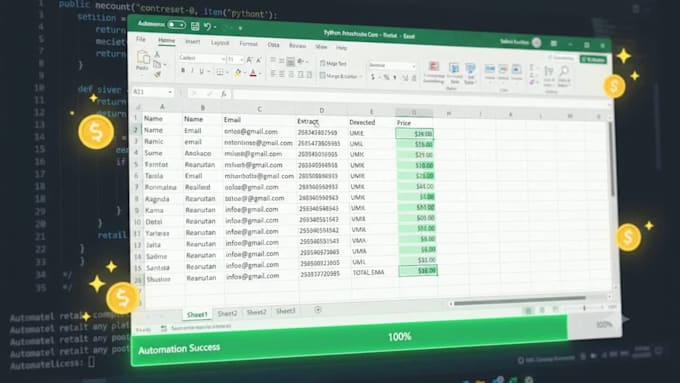This screenshot has width=680, height=383.
Task: Open Cell Styles gallery
Action: pos(470,74)
